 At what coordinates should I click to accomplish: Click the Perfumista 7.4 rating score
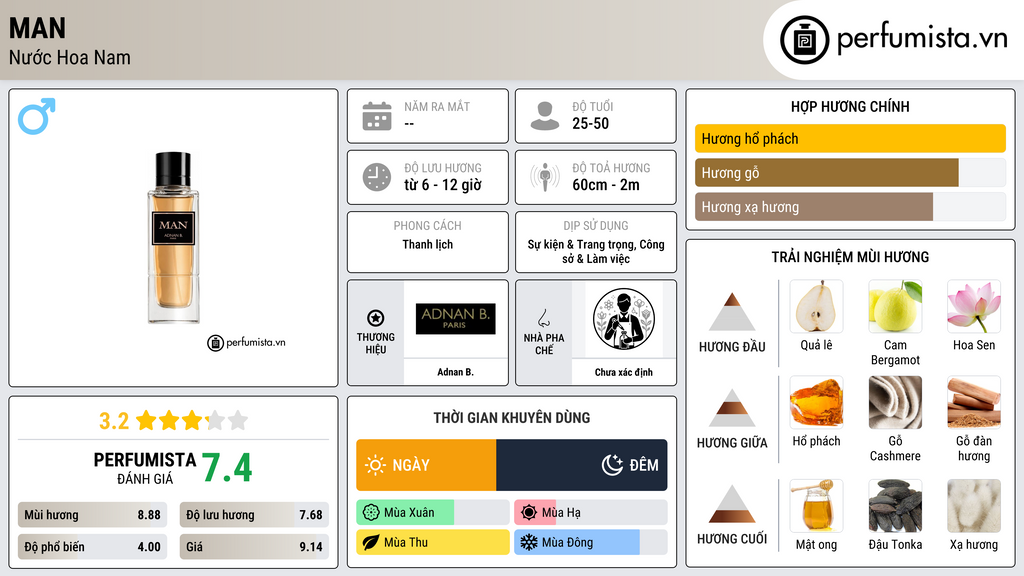pos(227,467)
